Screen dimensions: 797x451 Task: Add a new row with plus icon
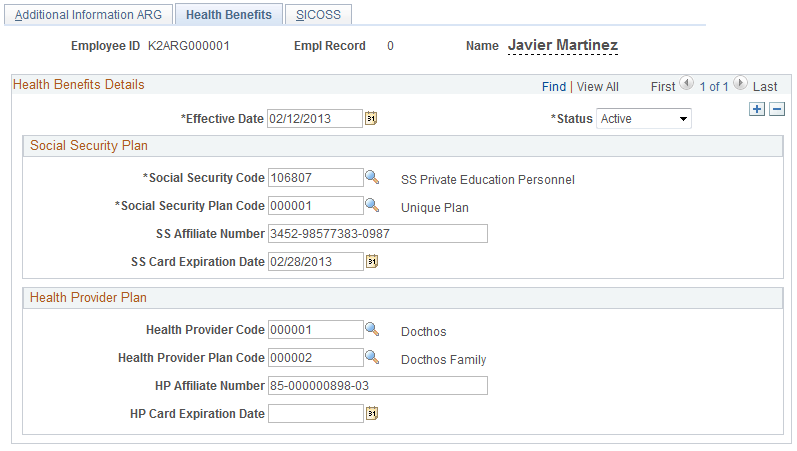757,109
